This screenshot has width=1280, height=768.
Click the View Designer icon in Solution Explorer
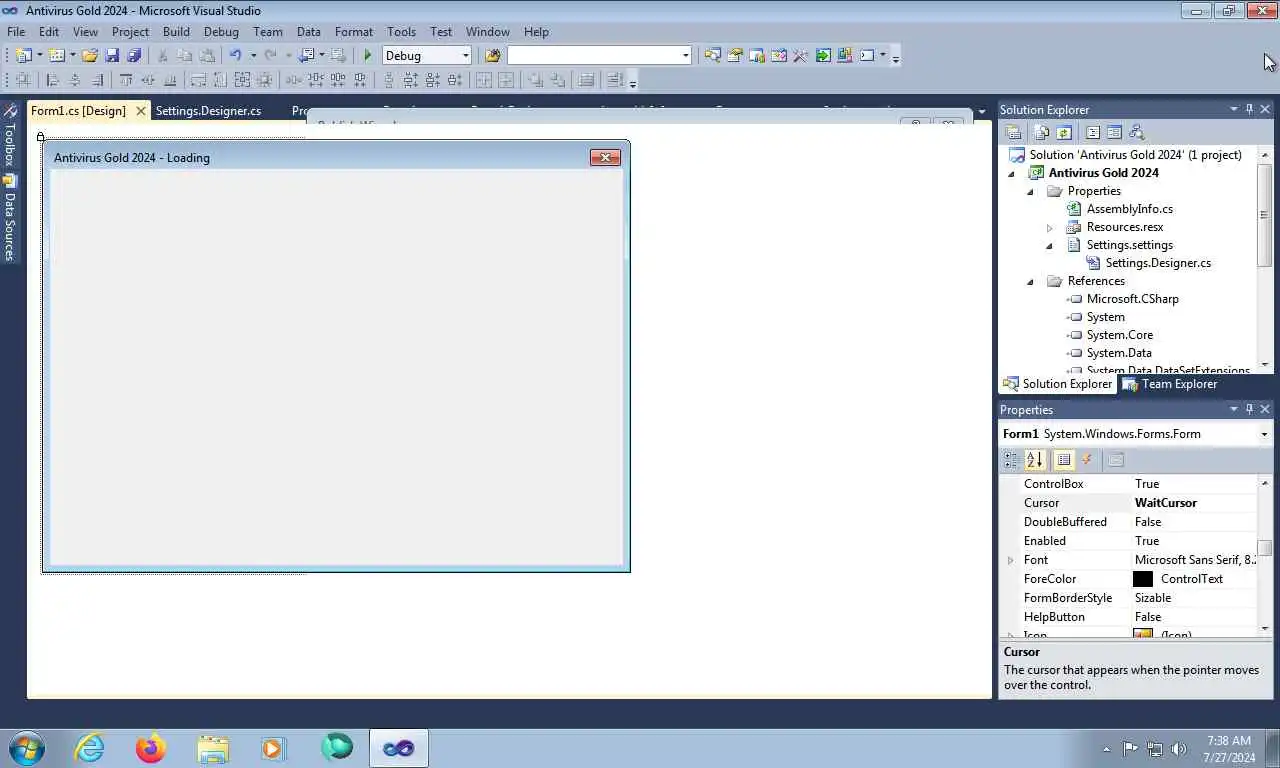pos(1114,132)
